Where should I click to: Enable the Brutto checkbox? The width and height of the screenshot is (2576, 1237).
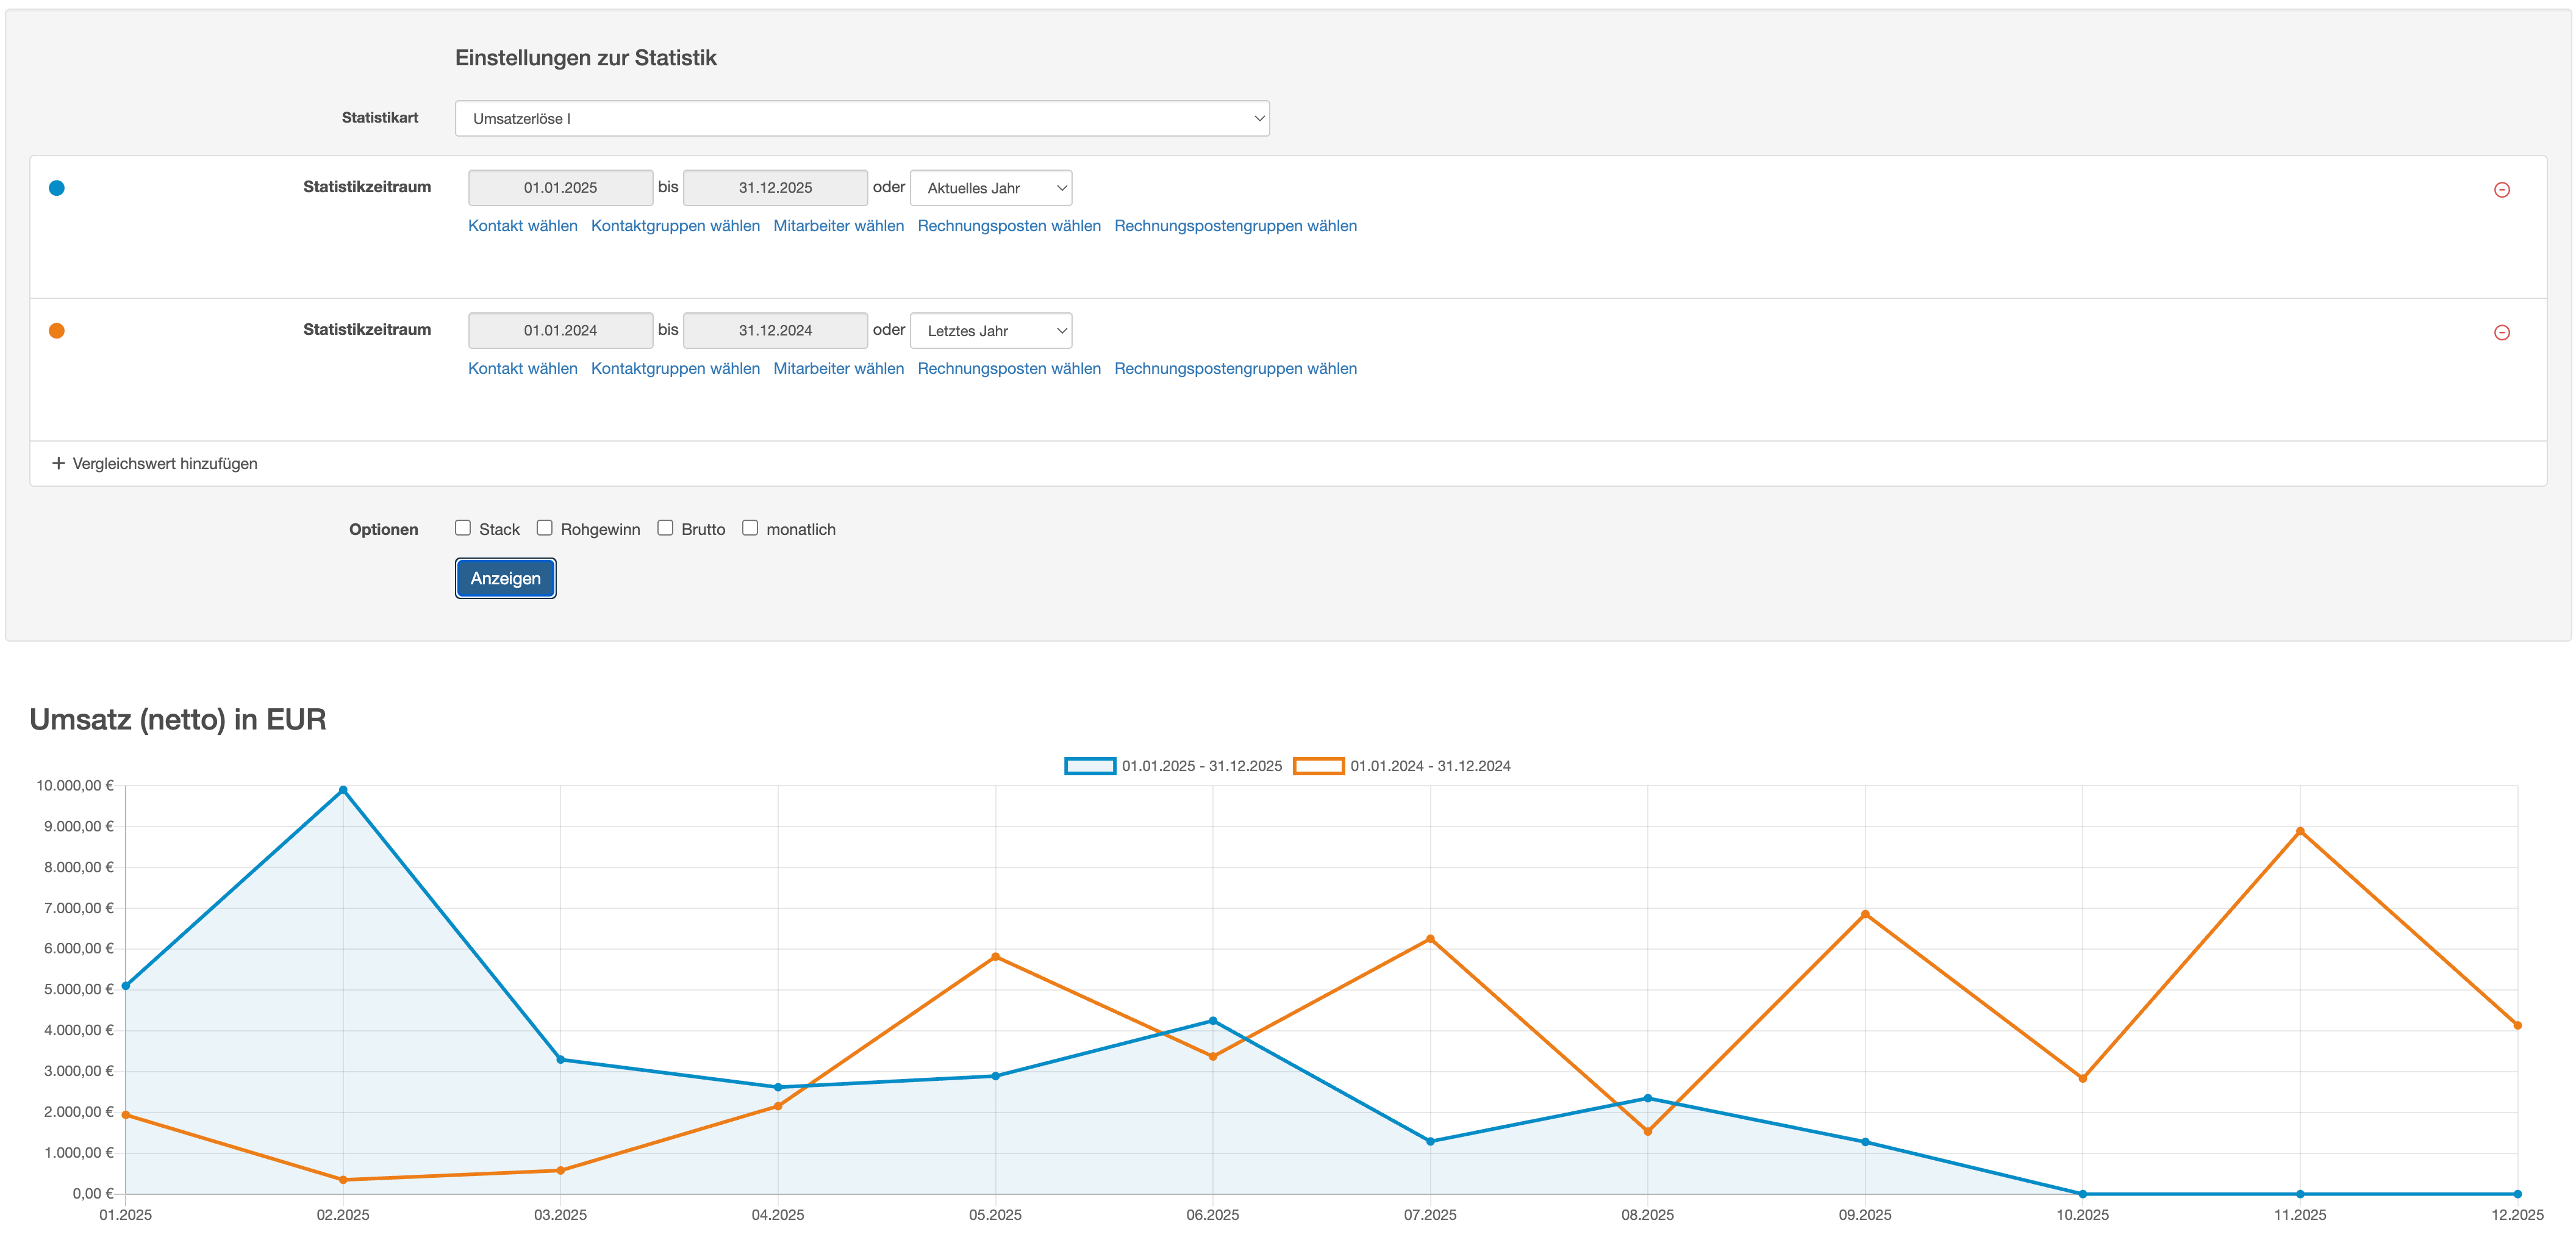[665, 528]
